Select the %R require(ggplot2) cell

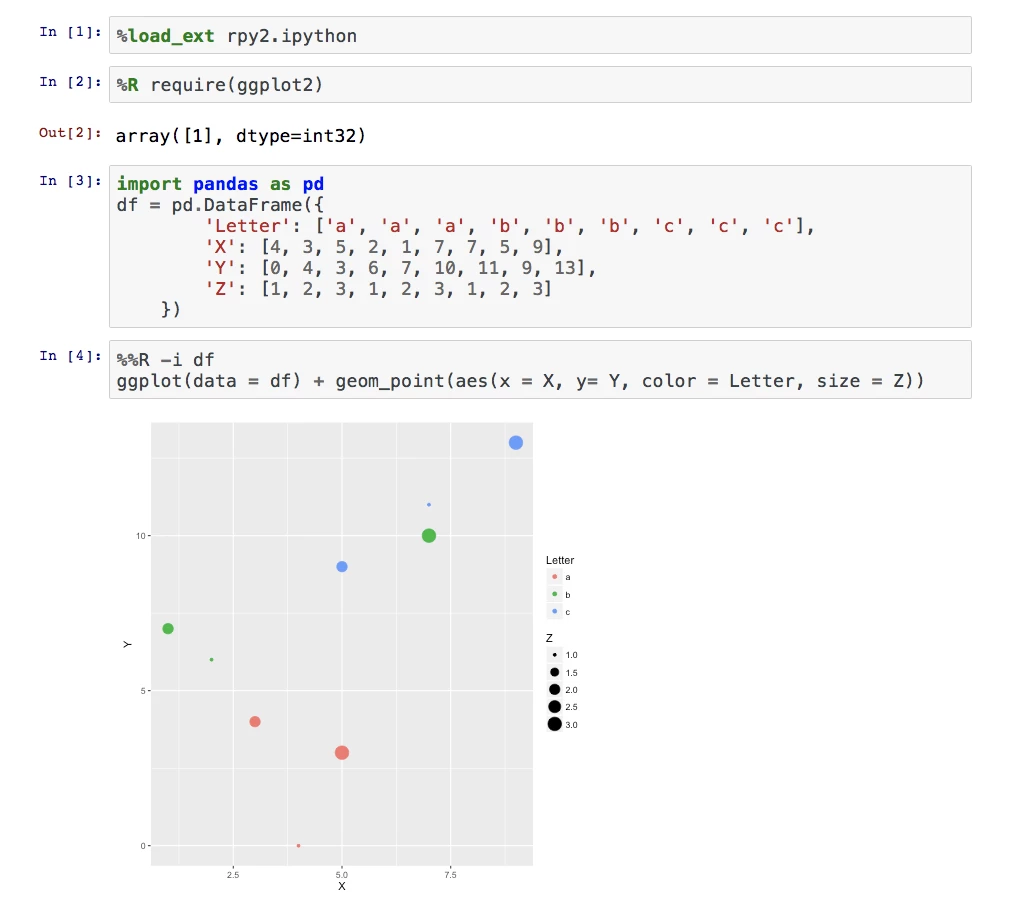tap(540, 85)
